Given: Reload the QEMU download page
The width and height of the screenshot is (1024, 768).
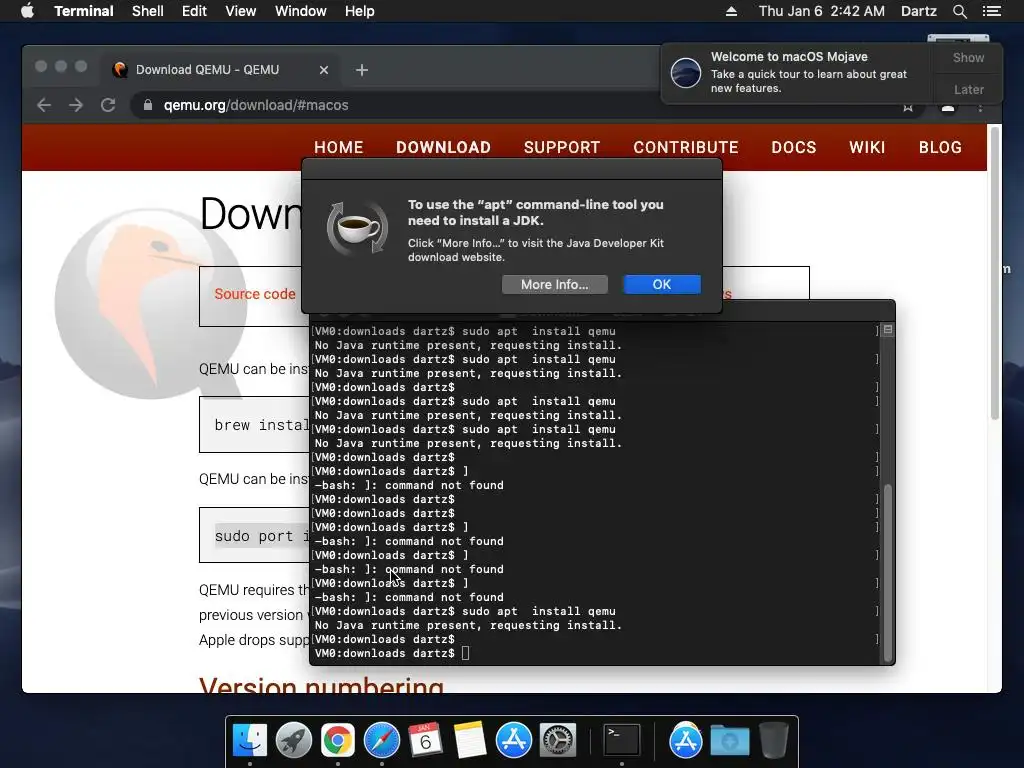Looking at the screenshot, I should tap(108, 105).
